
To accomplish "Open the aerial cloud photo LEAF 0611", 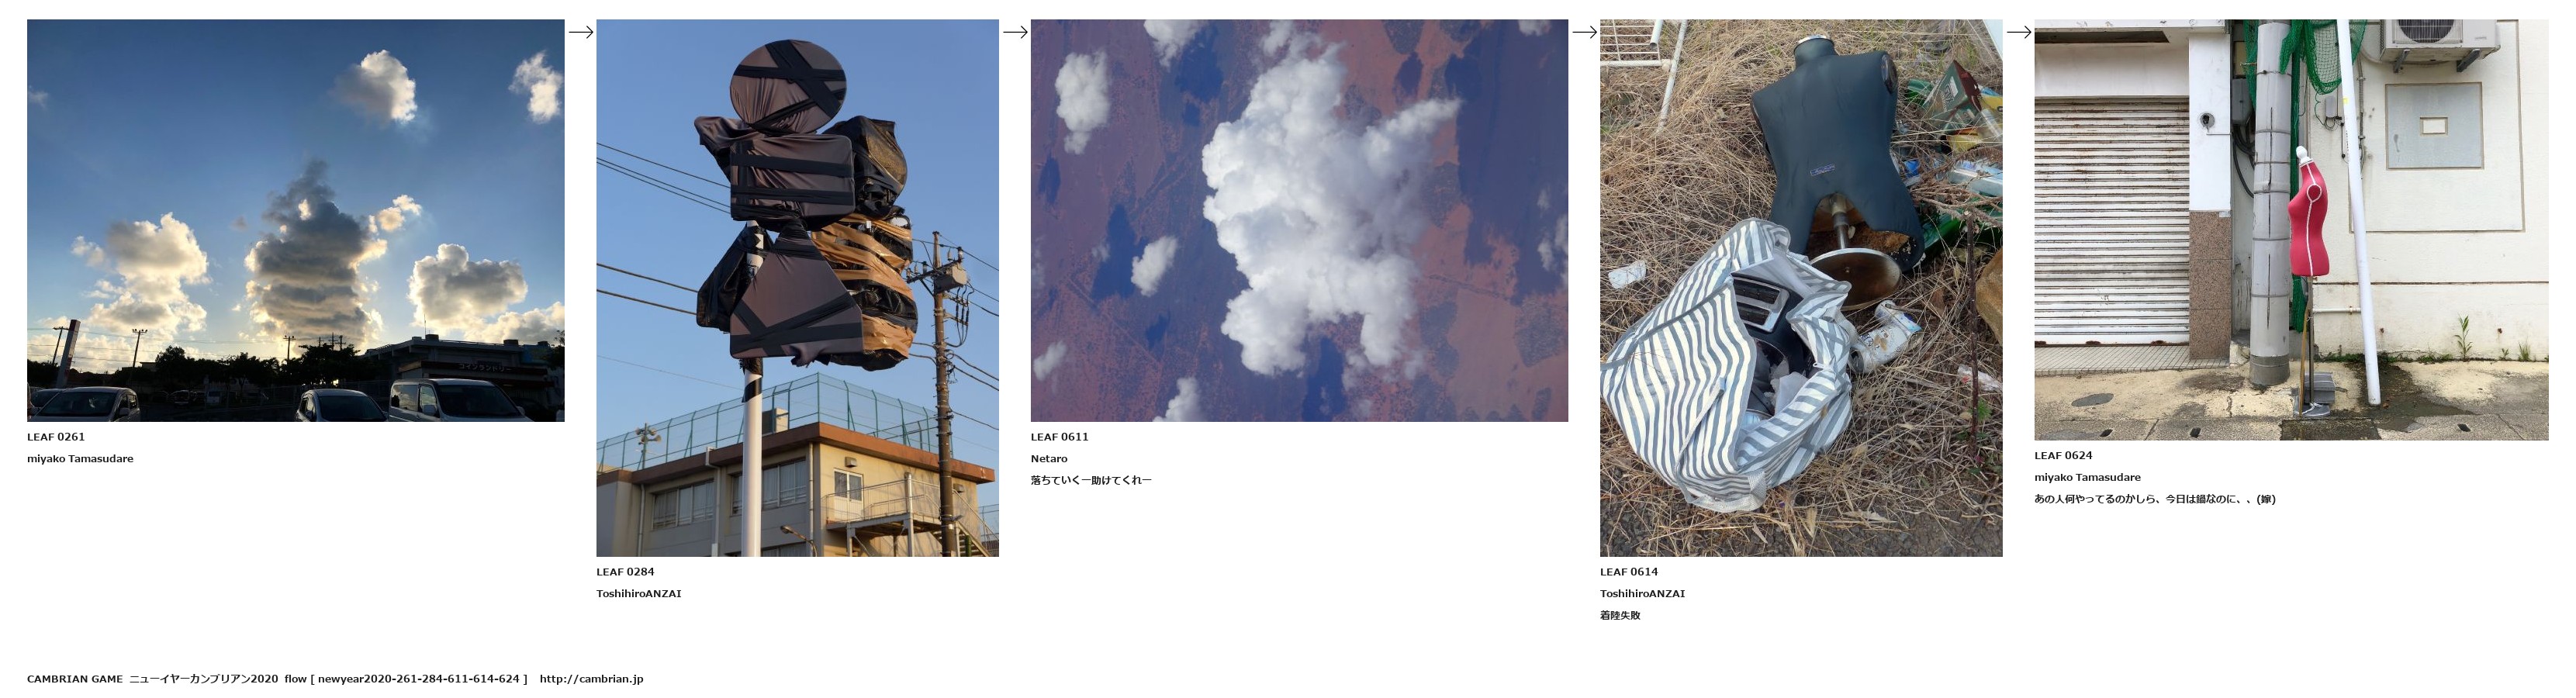I will pos(1299,220).
